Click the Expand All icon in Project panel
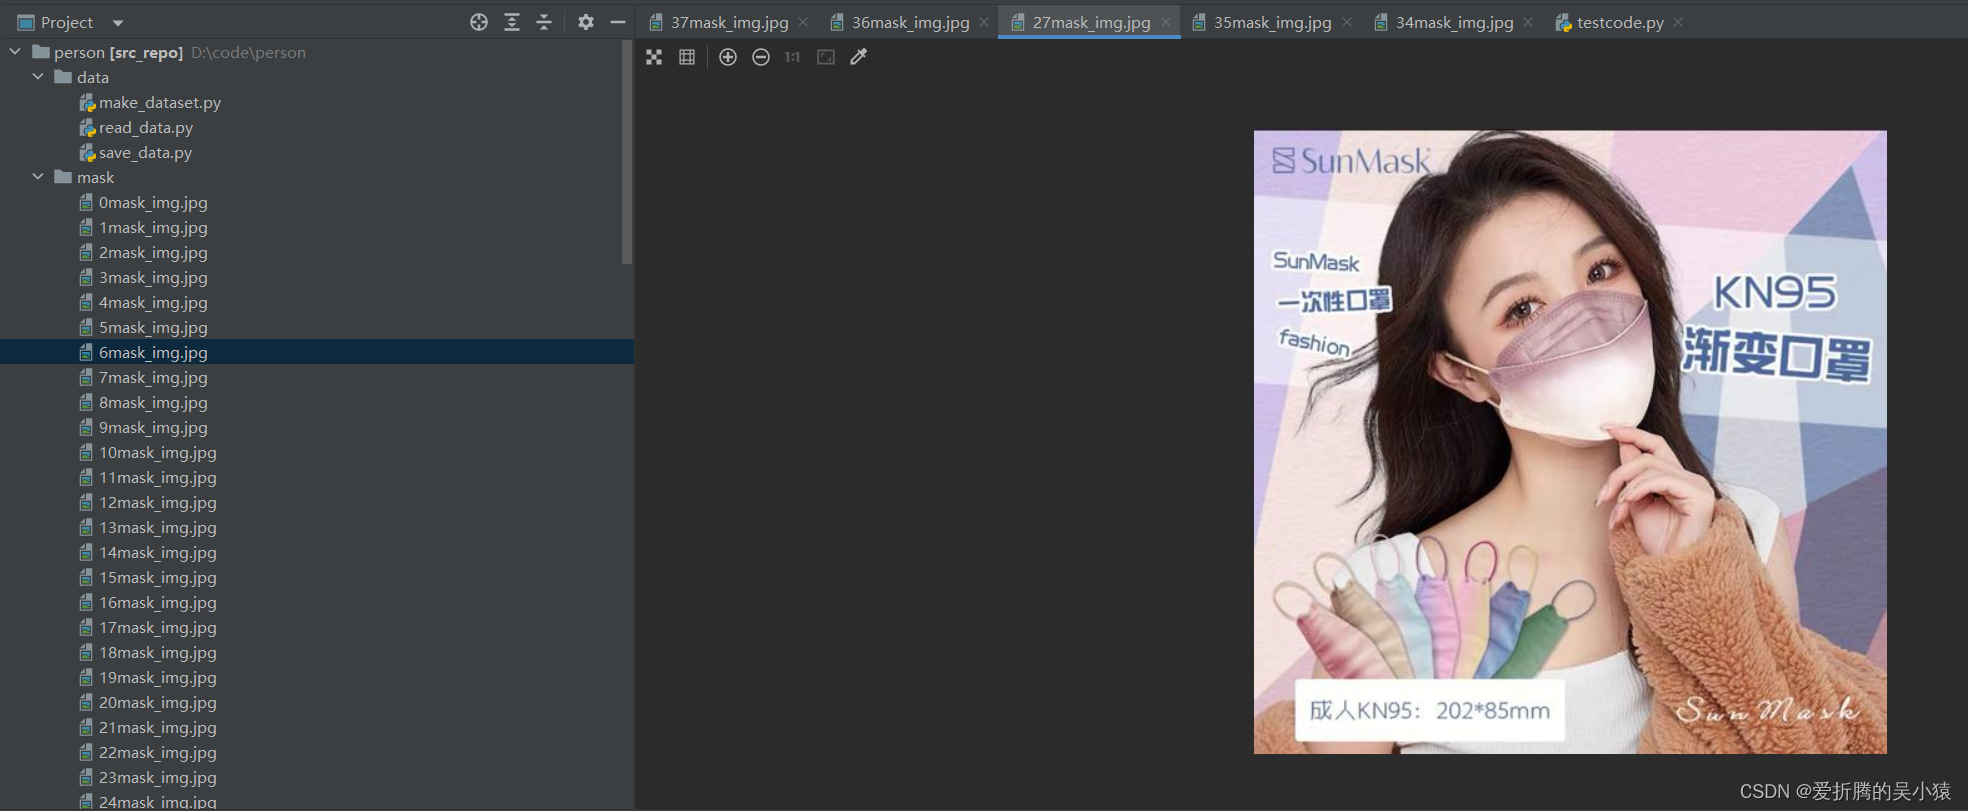 pos(512,22)
